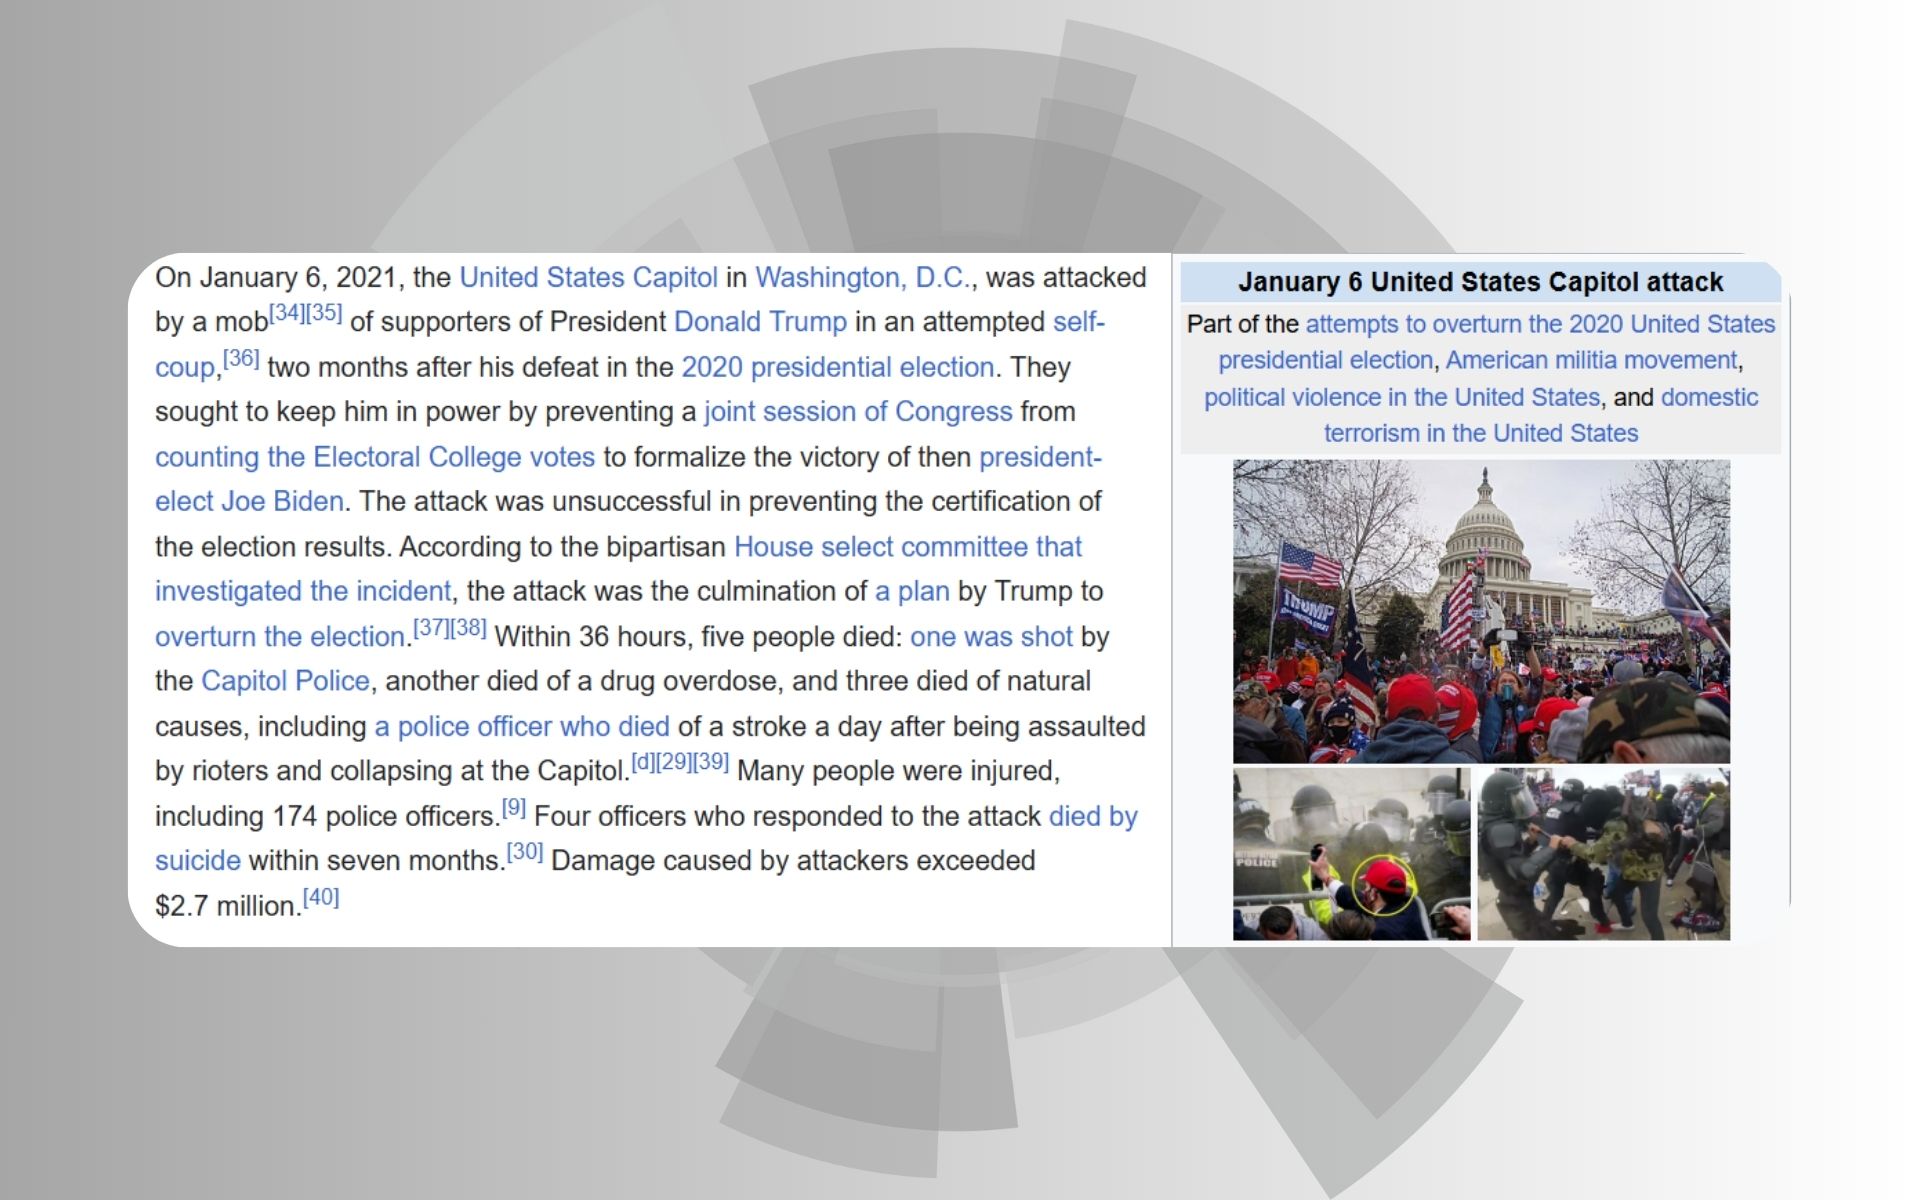Viewport: 1920px width, 1200px height.
Task: Open footnote reference [40]
Action: click(321, 897)
